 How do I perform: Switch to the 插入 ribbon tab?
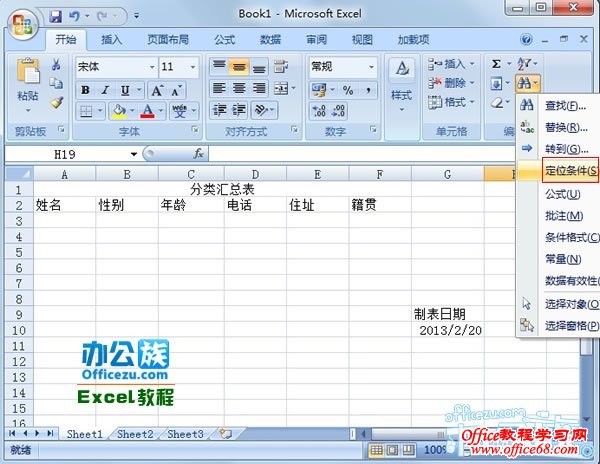coord(111,39)
